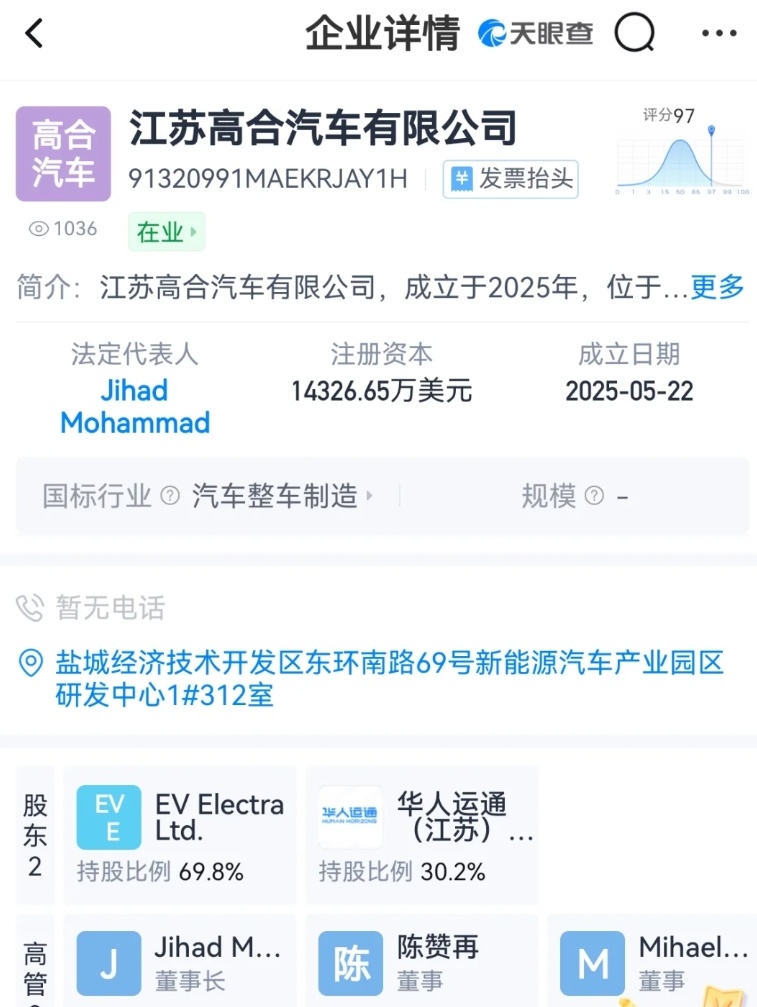Open shareholder EV Electra Ltd. card
The width and height of the screenshot is (757, 1007).
click(180, 836)
